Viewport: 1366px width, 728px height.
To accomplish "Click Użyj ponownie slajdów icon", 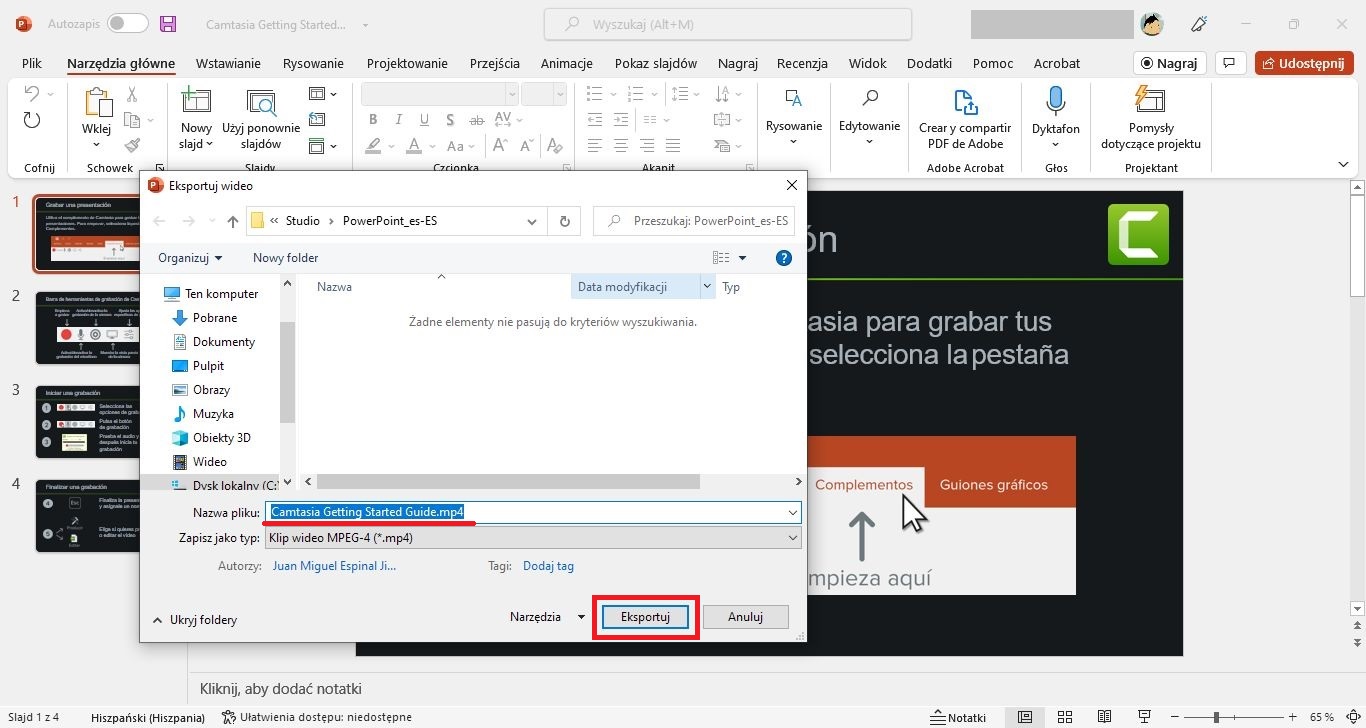I will (261, 103).
